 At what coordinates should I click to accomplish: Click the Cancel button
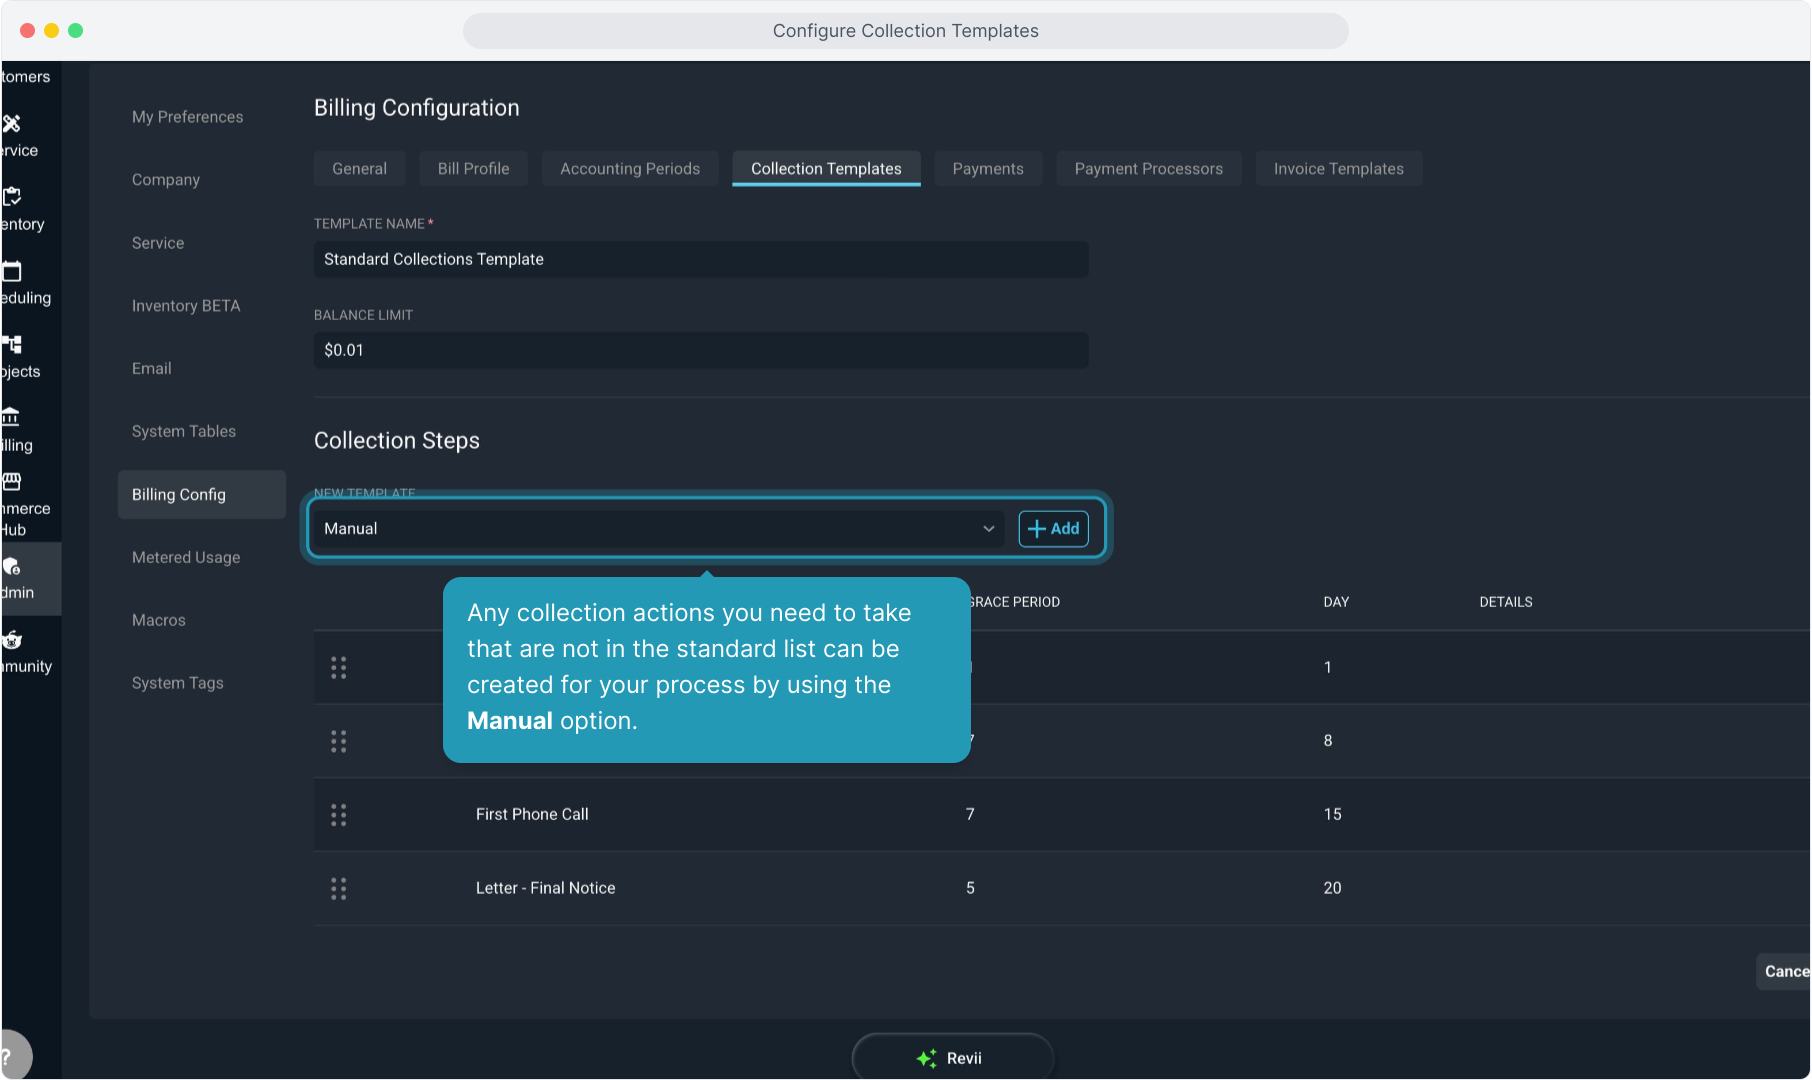(1785, 971)
